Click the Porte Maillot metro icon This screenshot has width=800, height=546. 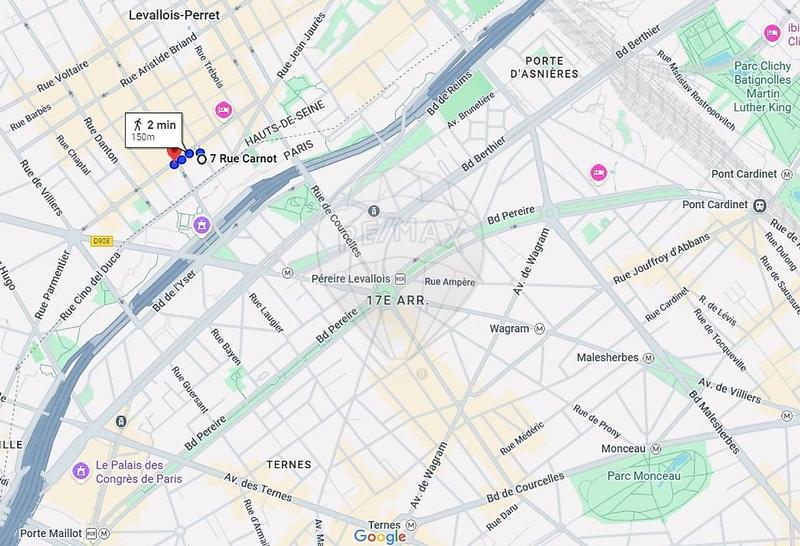click(104, 534)
